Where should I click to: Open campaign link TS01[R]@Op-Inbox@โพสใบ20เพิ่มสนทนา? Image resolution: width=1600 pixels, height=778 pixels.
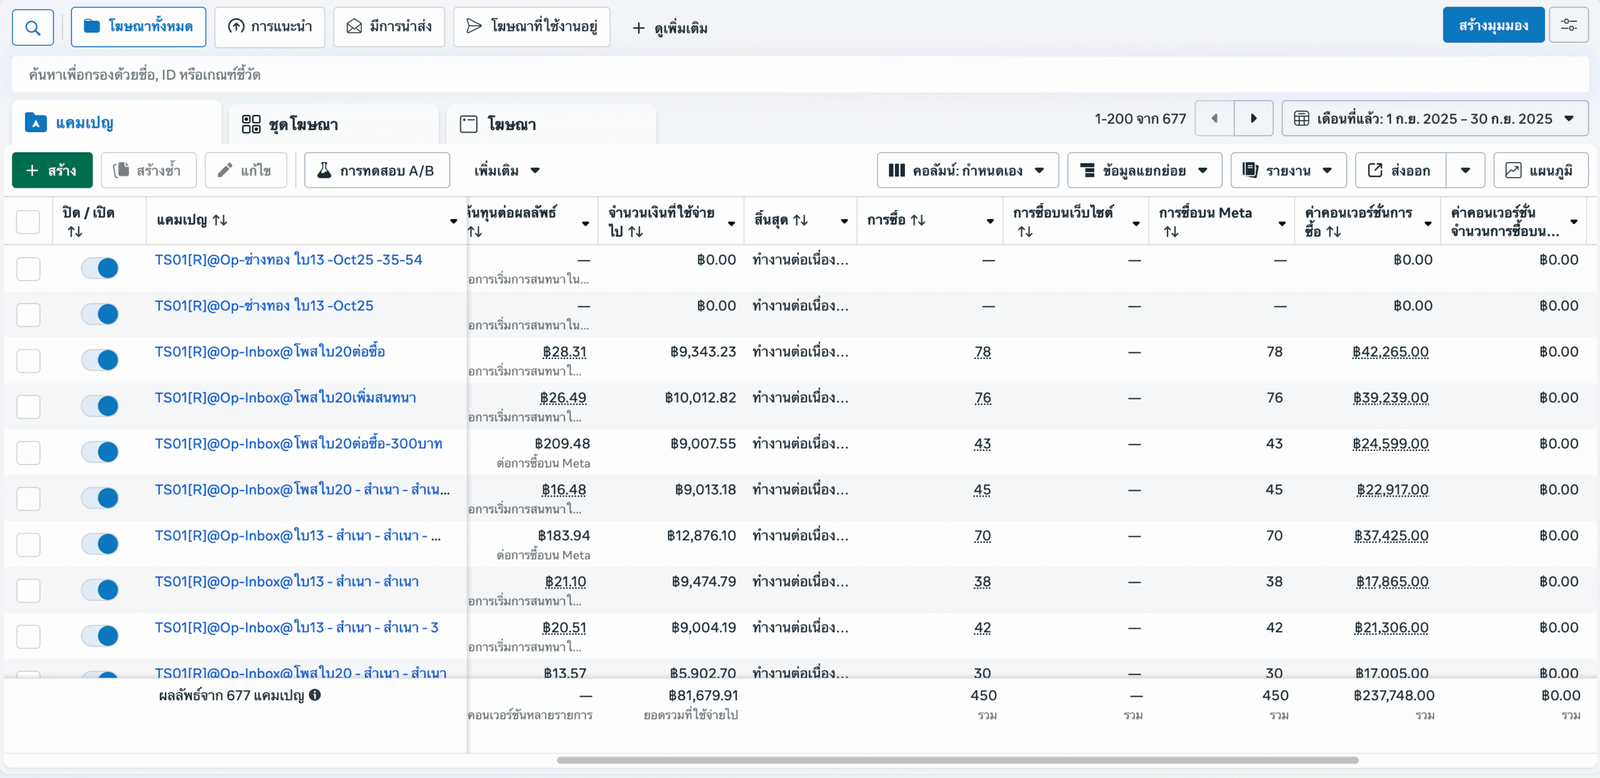coord(285,397)
